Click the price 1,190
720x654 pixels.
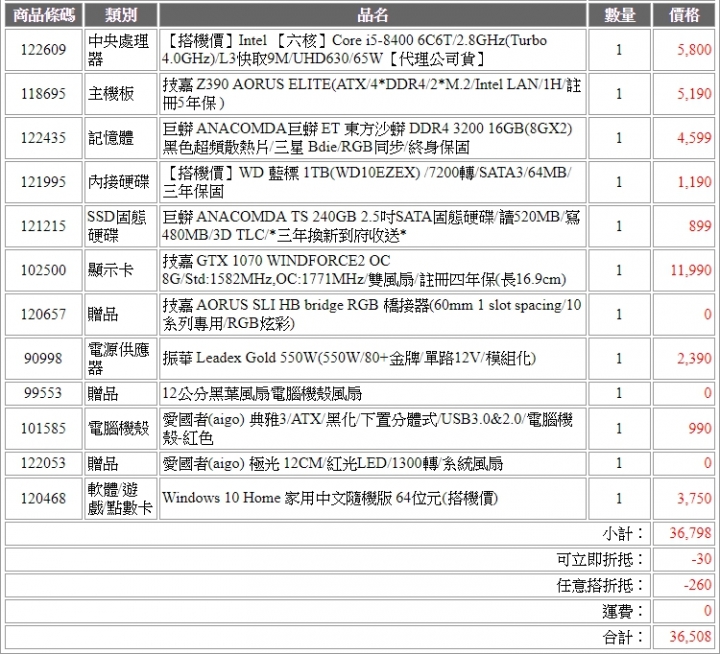[x=694, y=182]
